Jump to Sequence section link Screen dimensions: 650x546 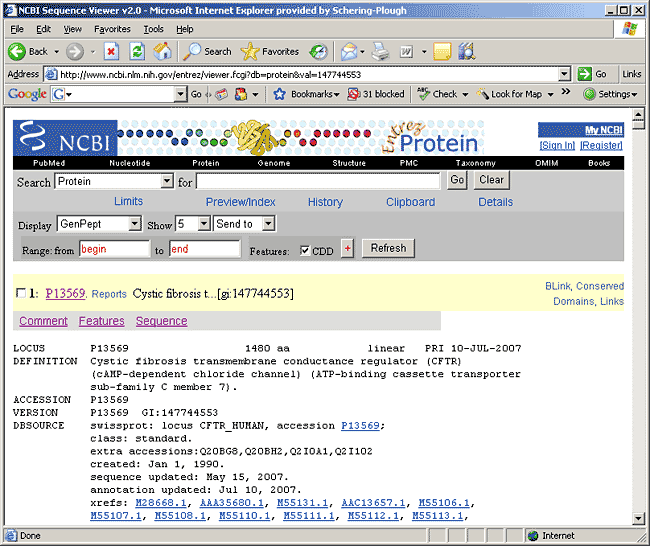click(x=162, y=321)
